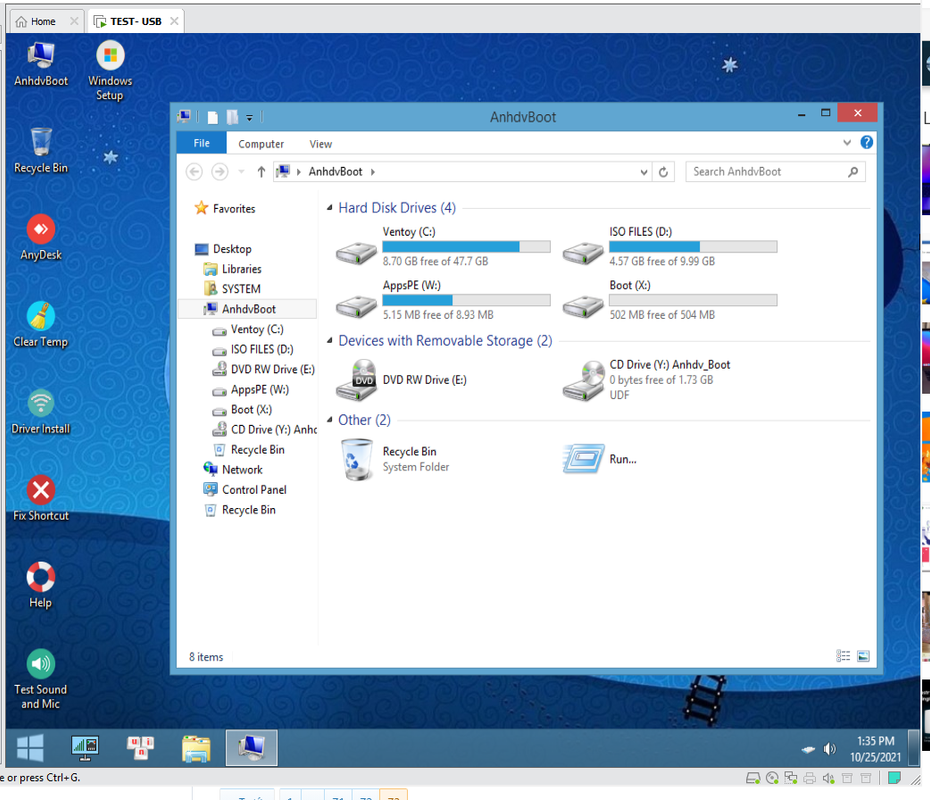This screenshot has width=930, height=800.
Task: Open the AnyDesk desktop shortcut
Action: (x=41, y=237)
